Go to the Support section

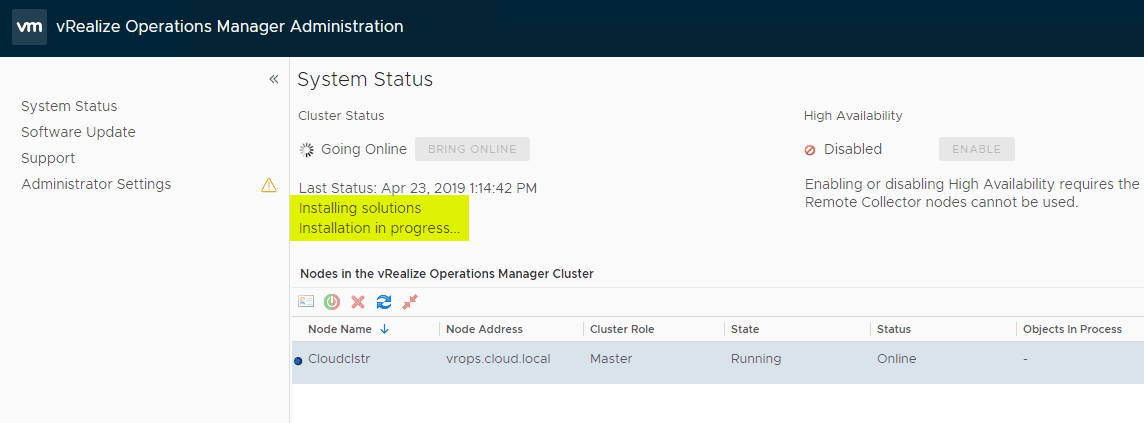pyautogui.click(x=48, y=158)
